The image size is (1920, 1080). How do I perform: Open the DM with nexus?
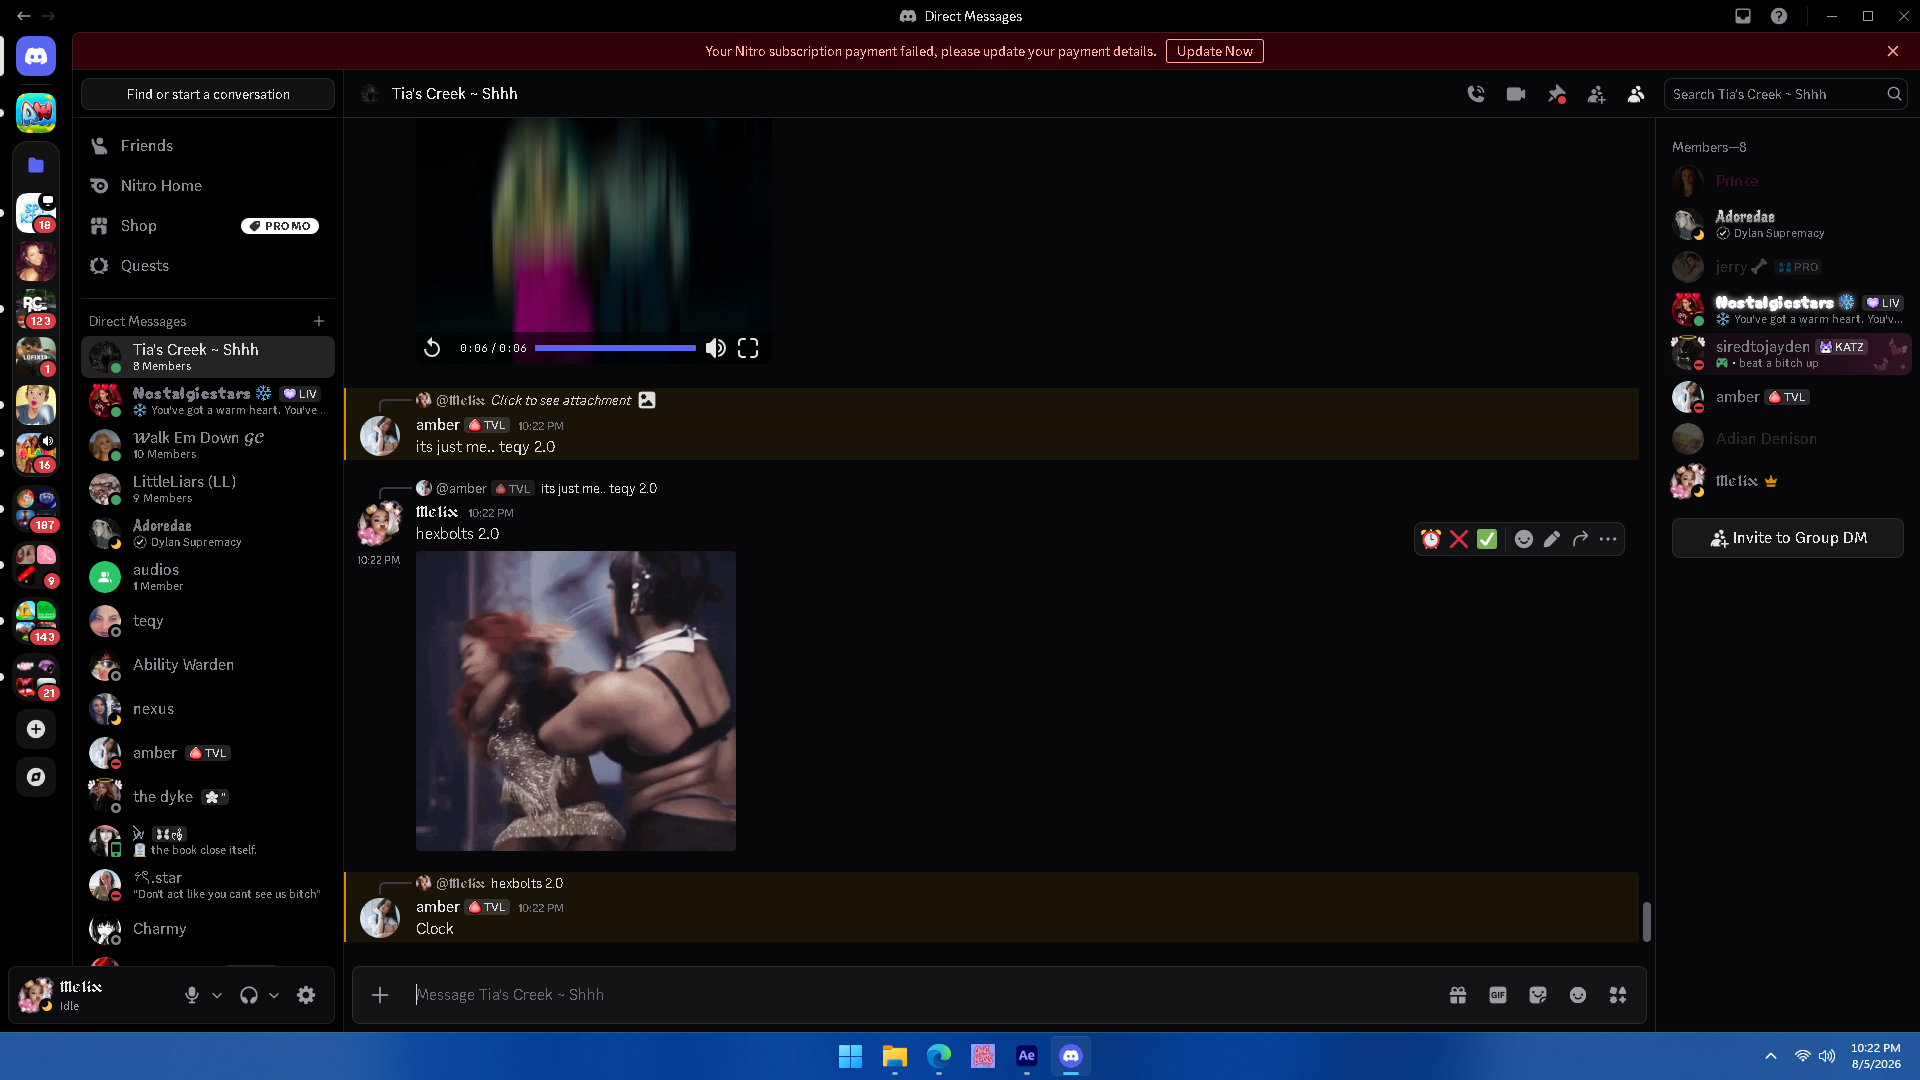click(208, 709)
